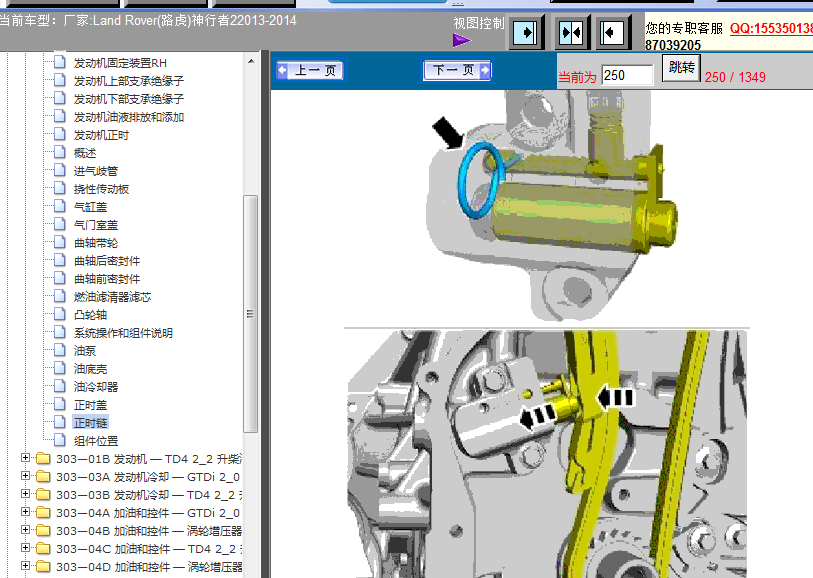Click the tensioner diagram with blue O-ring
The width and height of the screenshot is (813, 578).
[552, 205]
